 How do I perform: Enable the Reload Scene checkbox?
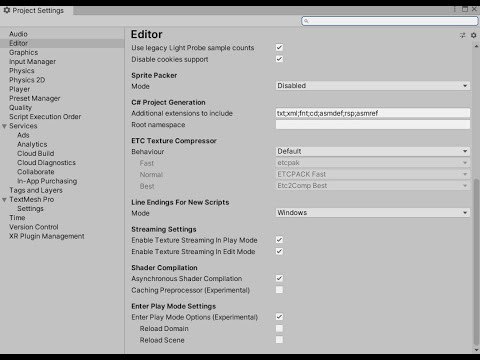coord(279,340)
